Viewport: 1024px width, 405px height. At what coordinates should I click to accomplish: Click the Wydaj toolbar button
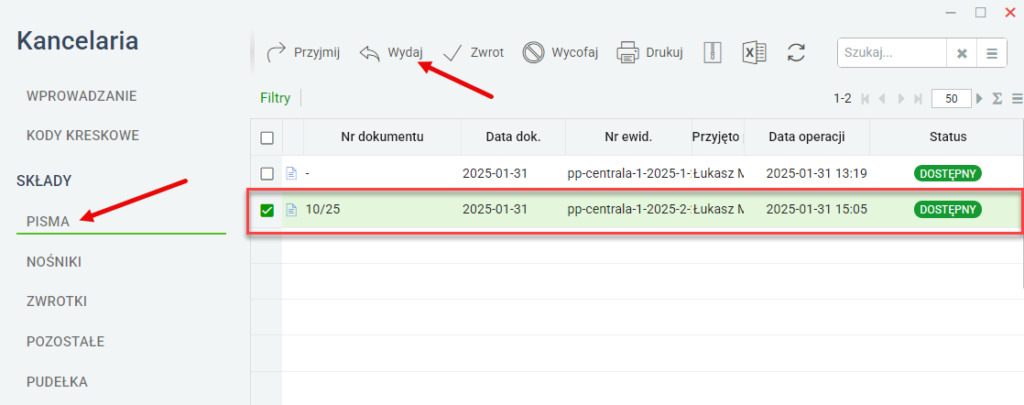(x=391, y=53)
